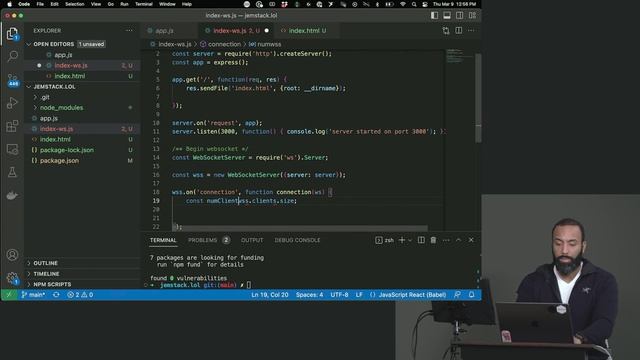This screenshot has height=360, width=640.
Task: Split the editor to the right
Action: 459,31
